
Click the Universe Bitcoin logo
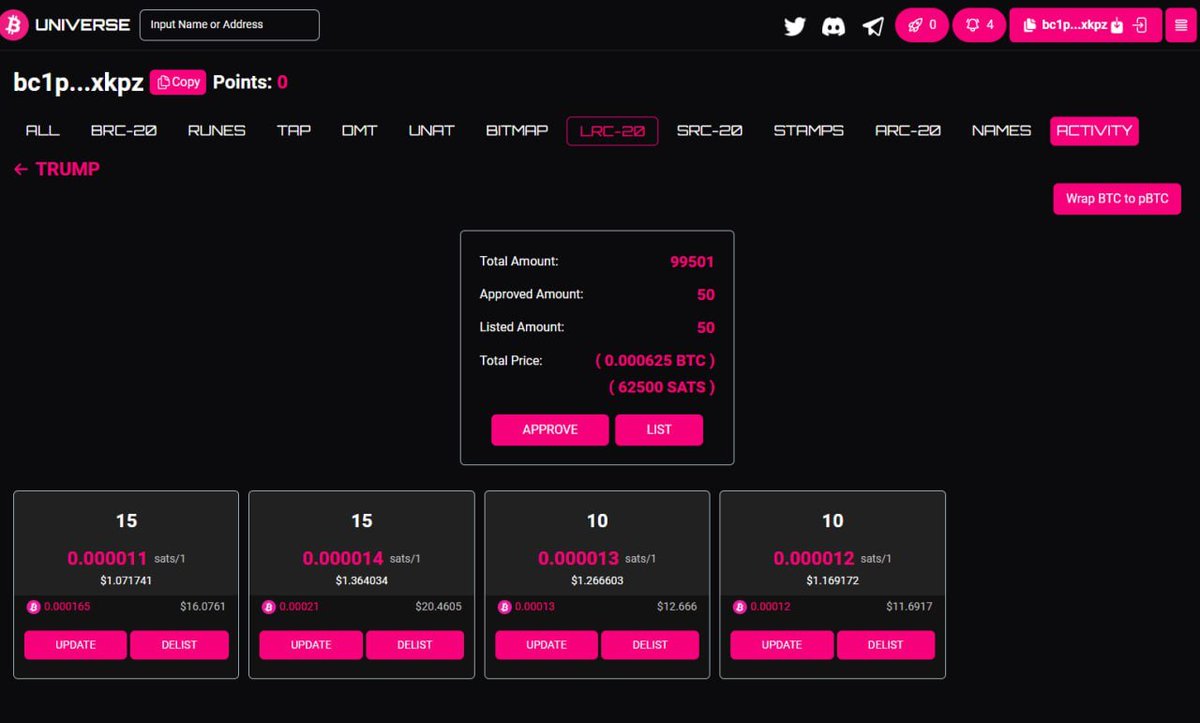pos(15,25)
